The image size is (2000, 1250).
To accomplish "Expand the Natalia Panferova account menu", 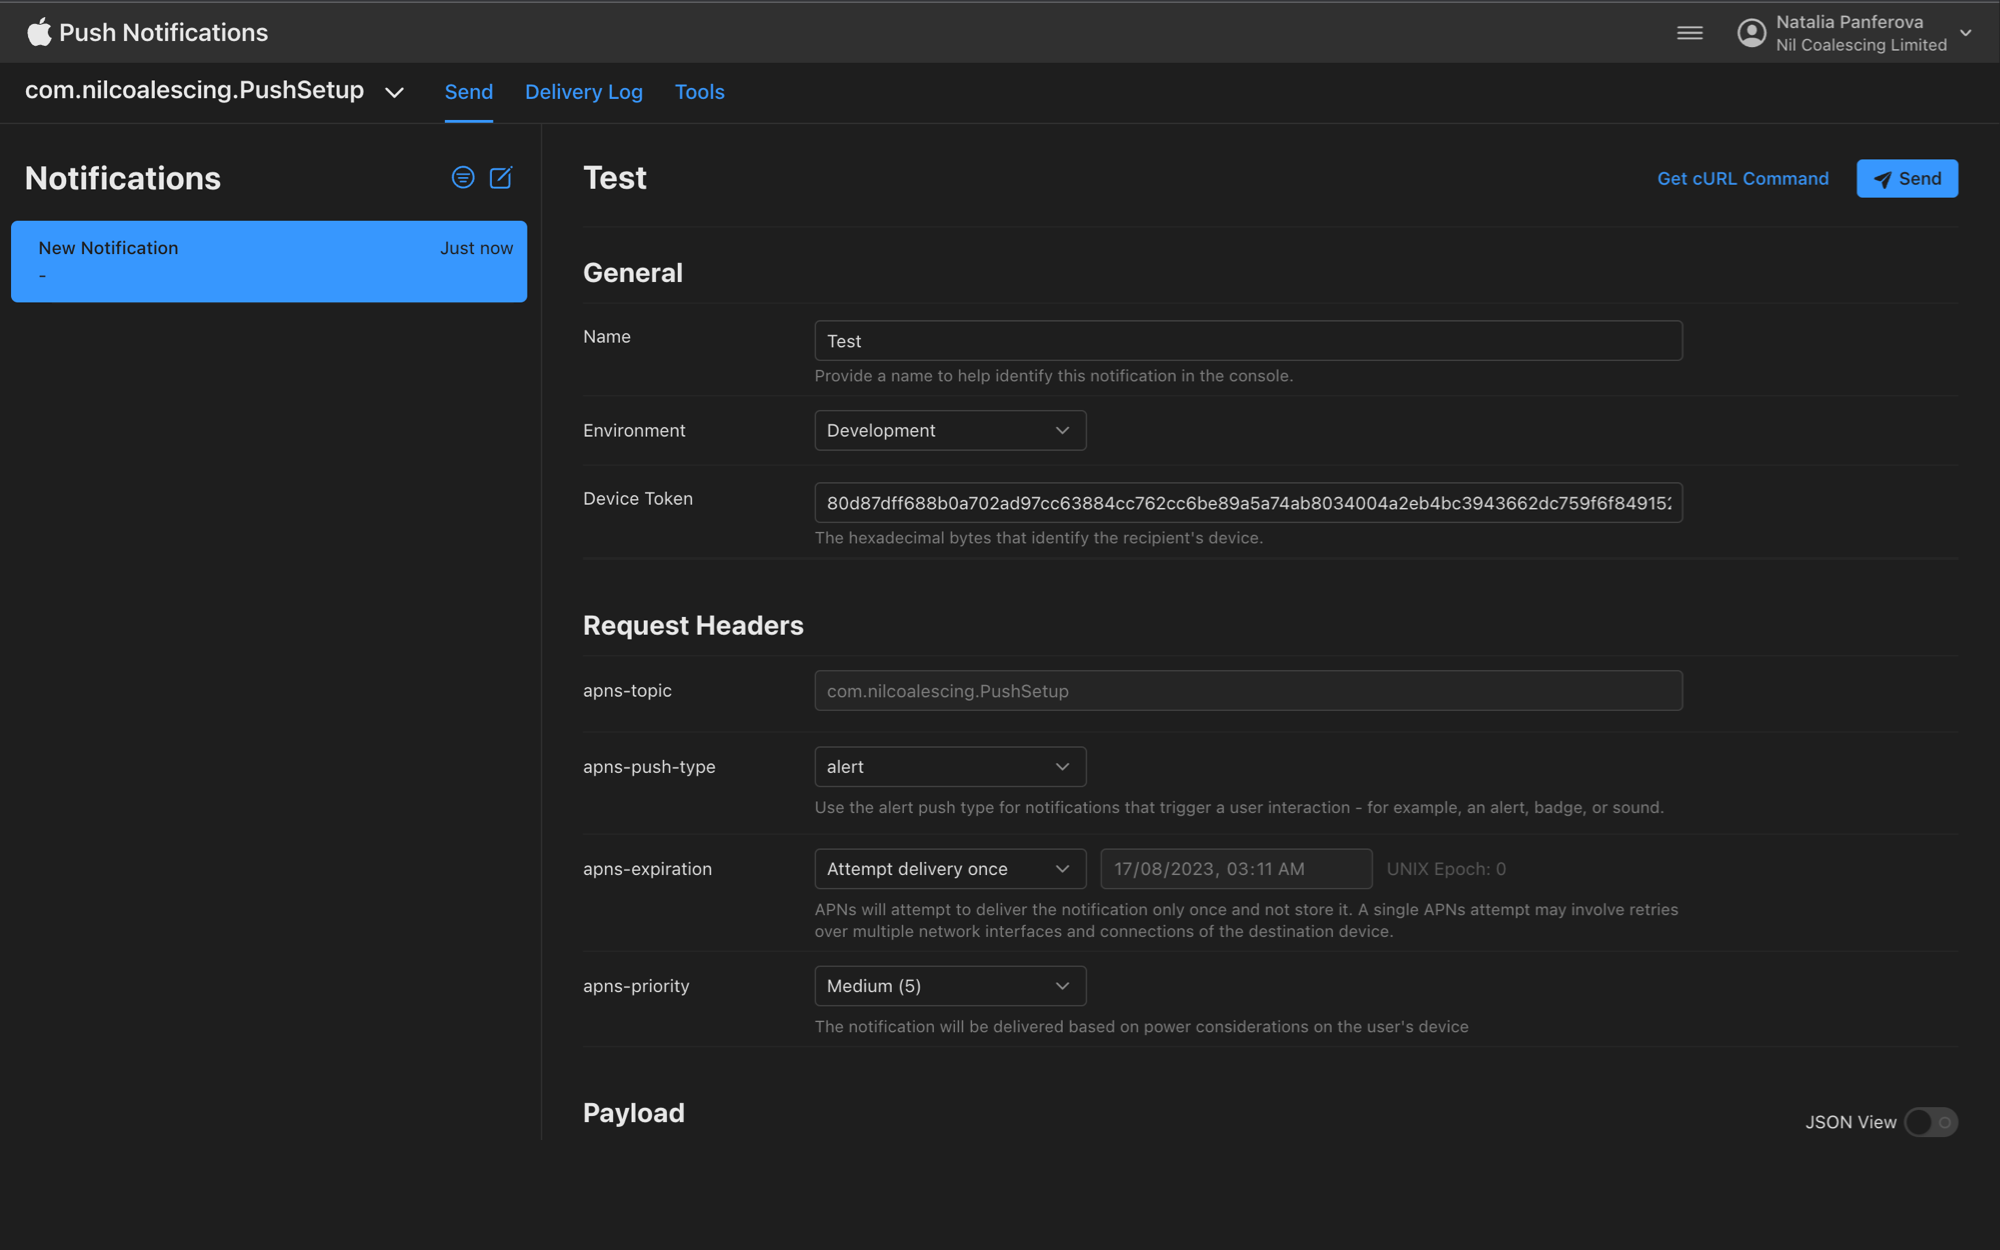I will (x=1966, y=32).
